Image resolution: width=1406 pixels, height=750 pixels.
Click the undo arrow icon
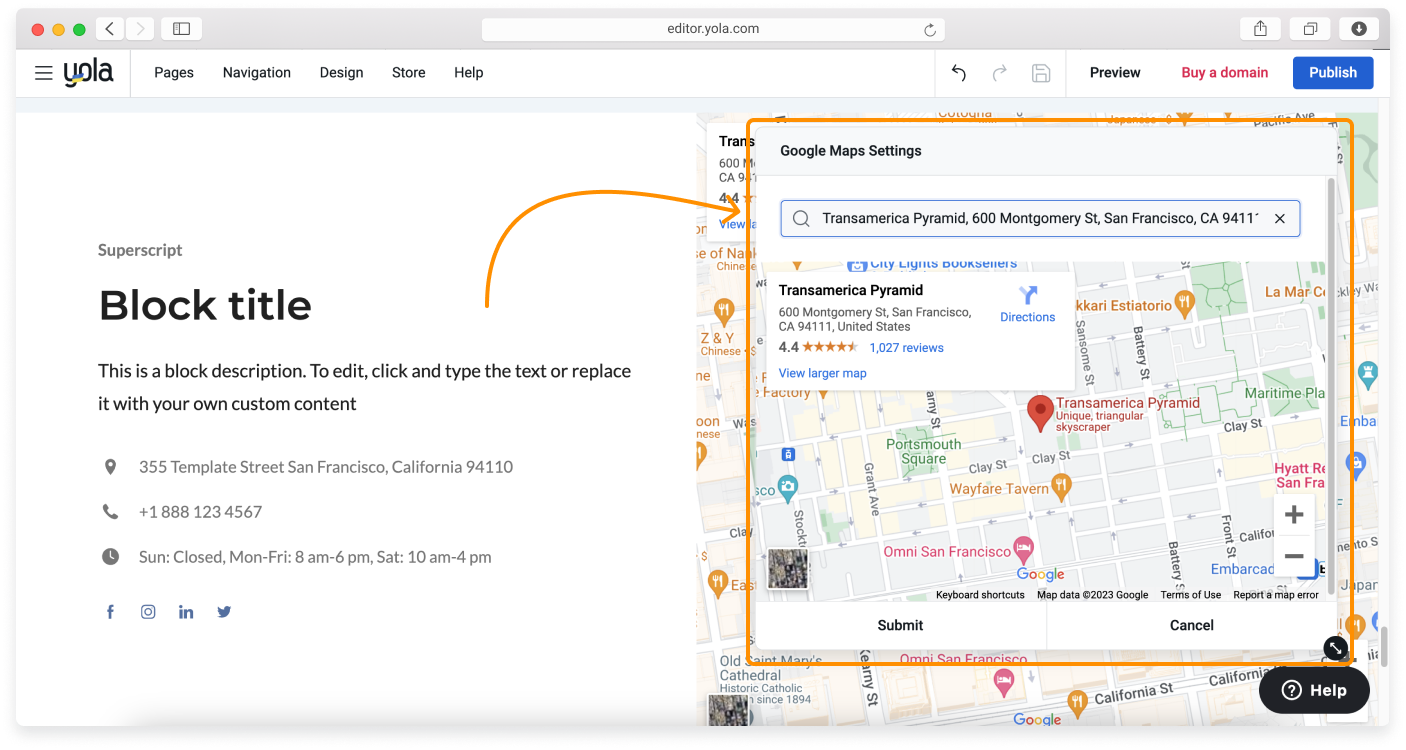click(958, 73)
